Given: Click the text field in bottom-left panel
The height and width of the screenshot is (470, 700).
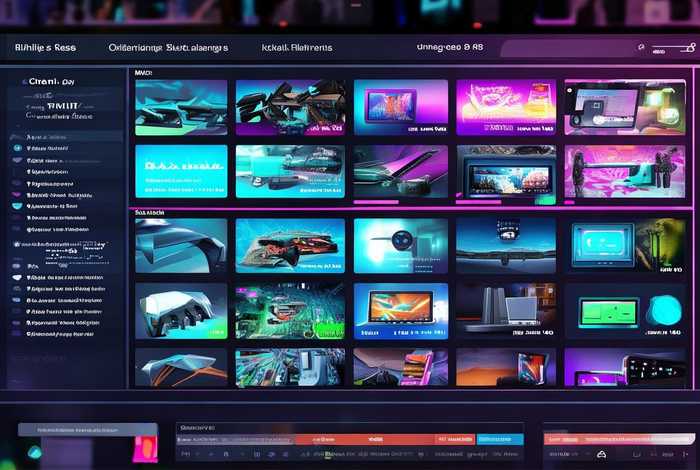Looking at the screenshot, I should point(88,429).
